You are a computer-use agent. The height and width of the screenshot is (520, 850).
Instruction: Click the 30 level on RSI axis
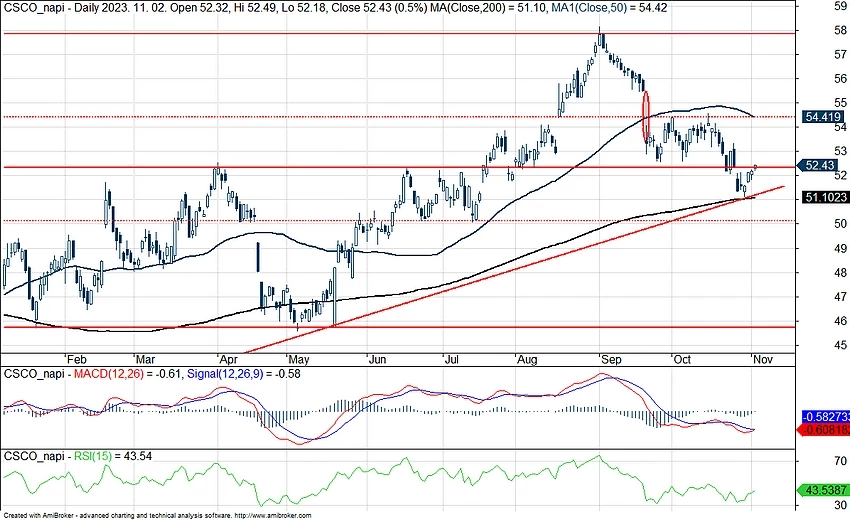pos(841,505)
